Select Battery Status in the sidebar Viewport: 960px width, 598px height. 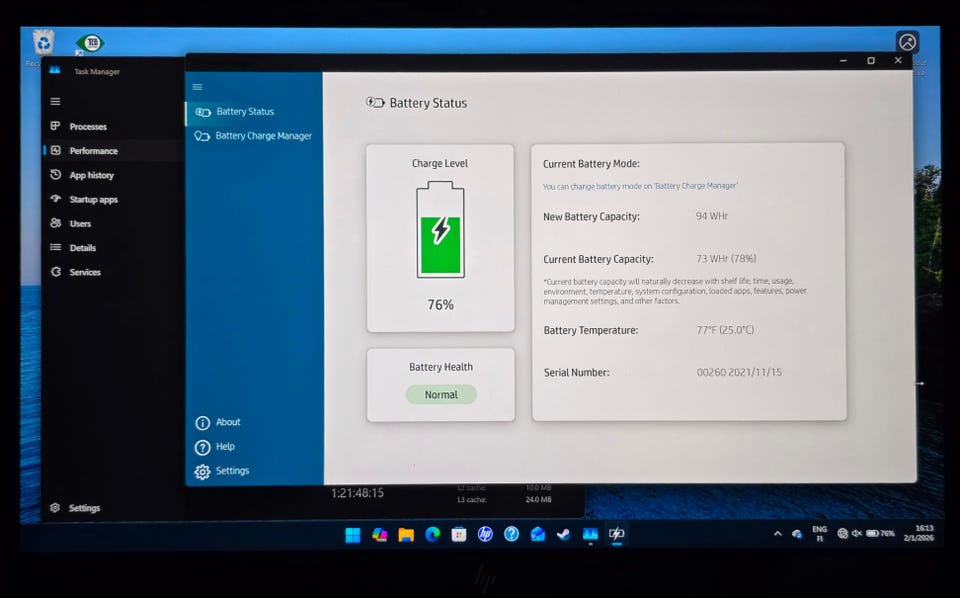253,112
